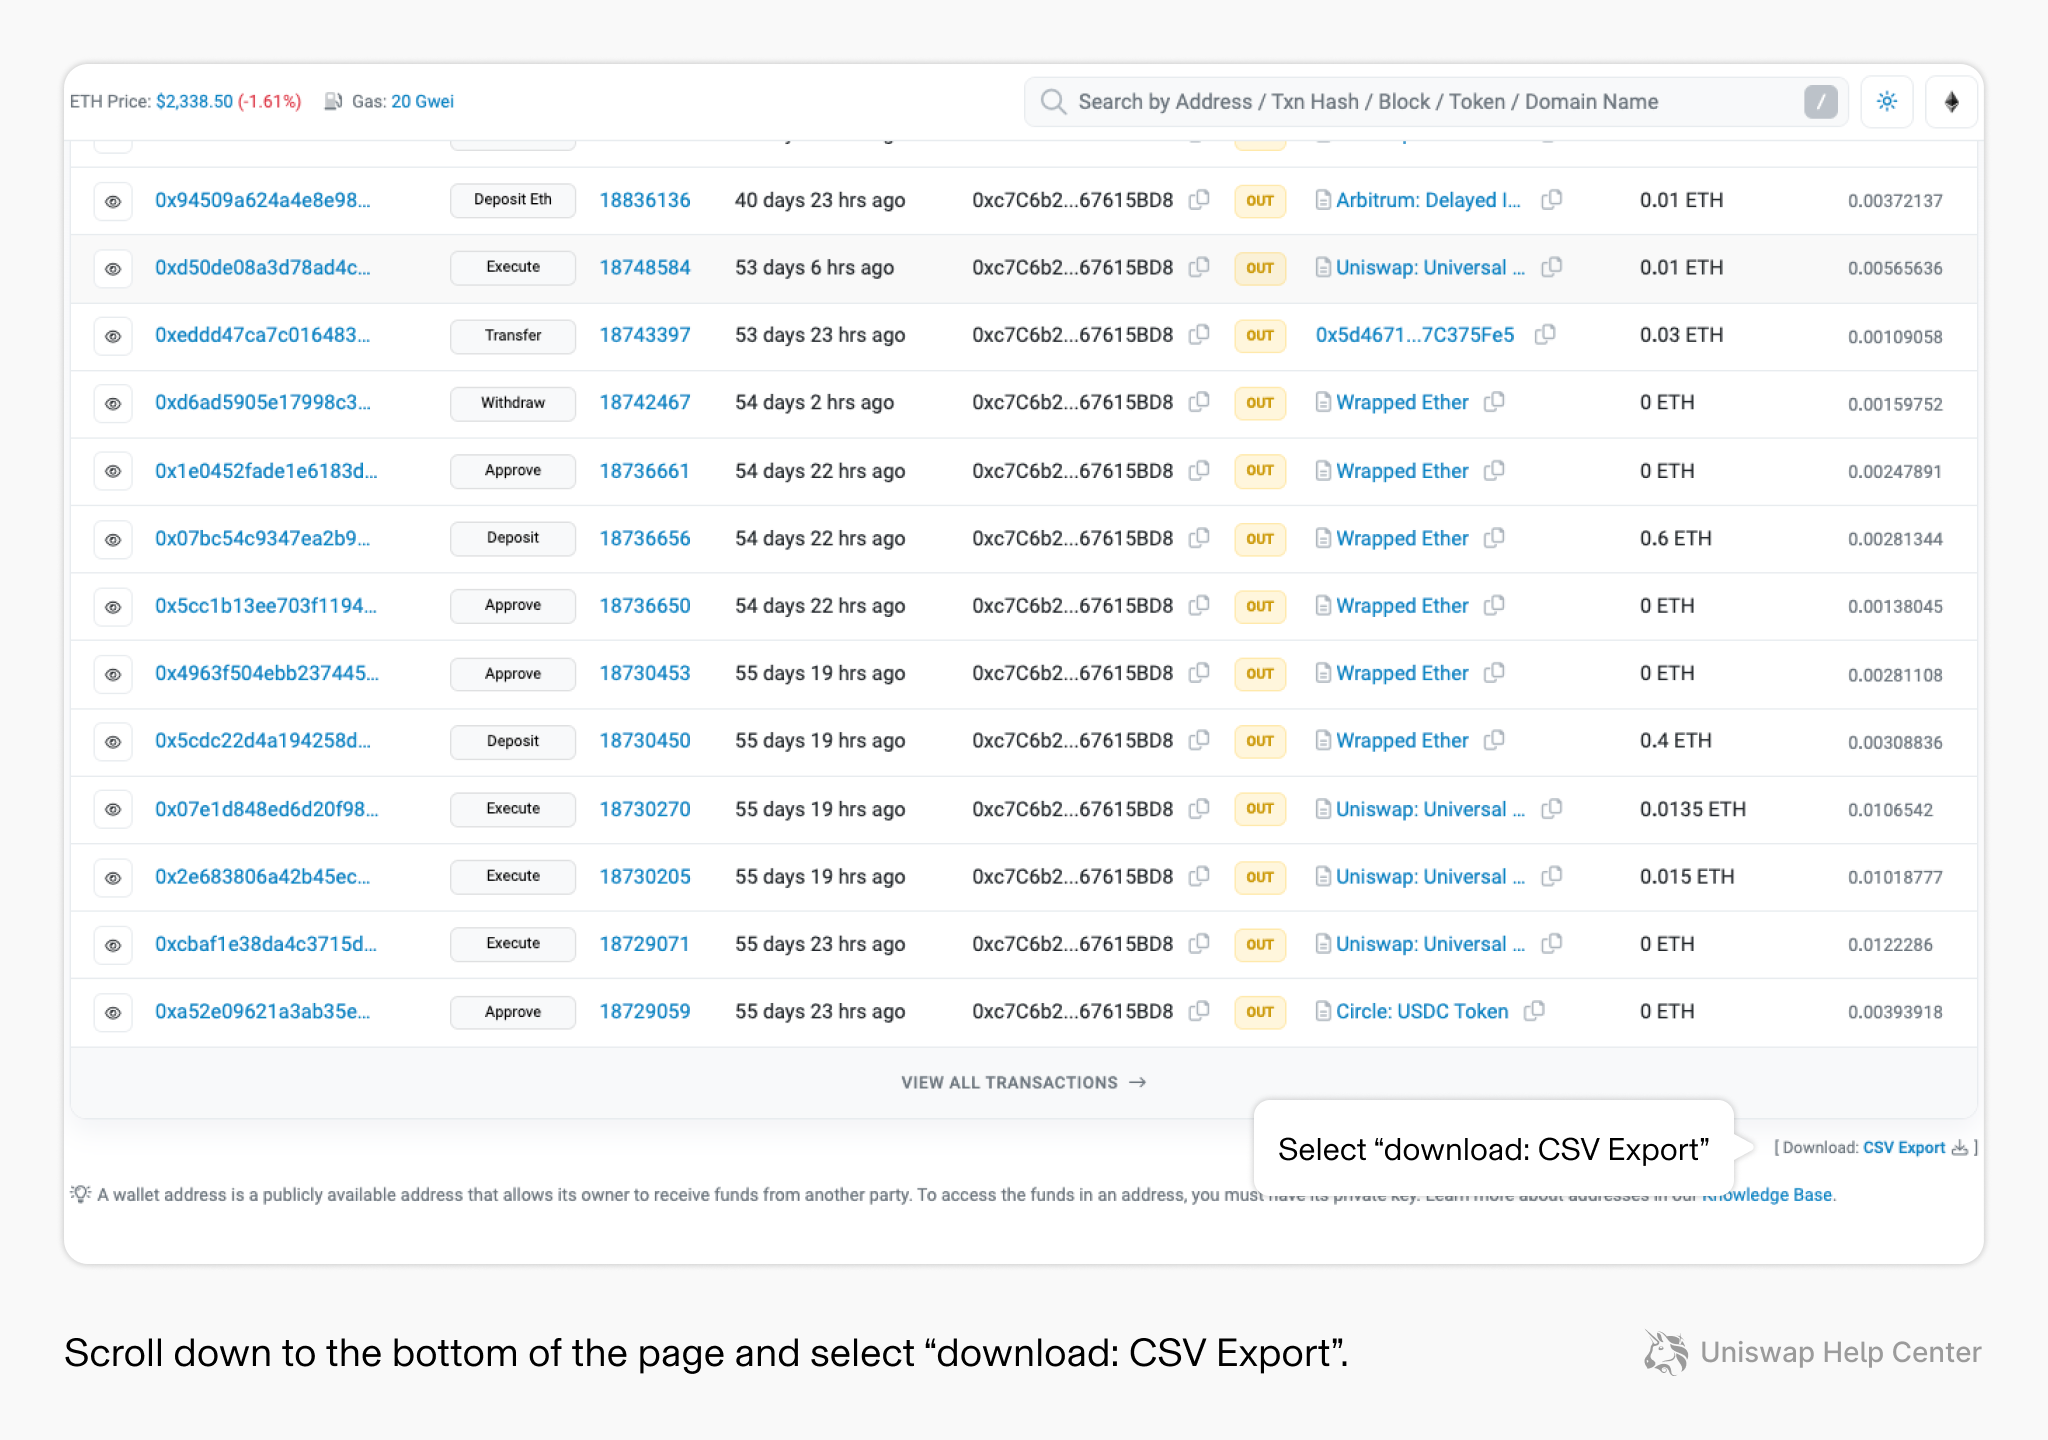Open the Ethereum network selector icon
Image resolution: width=2048 pixels, height=1440 pixels.
[1951, 102]
